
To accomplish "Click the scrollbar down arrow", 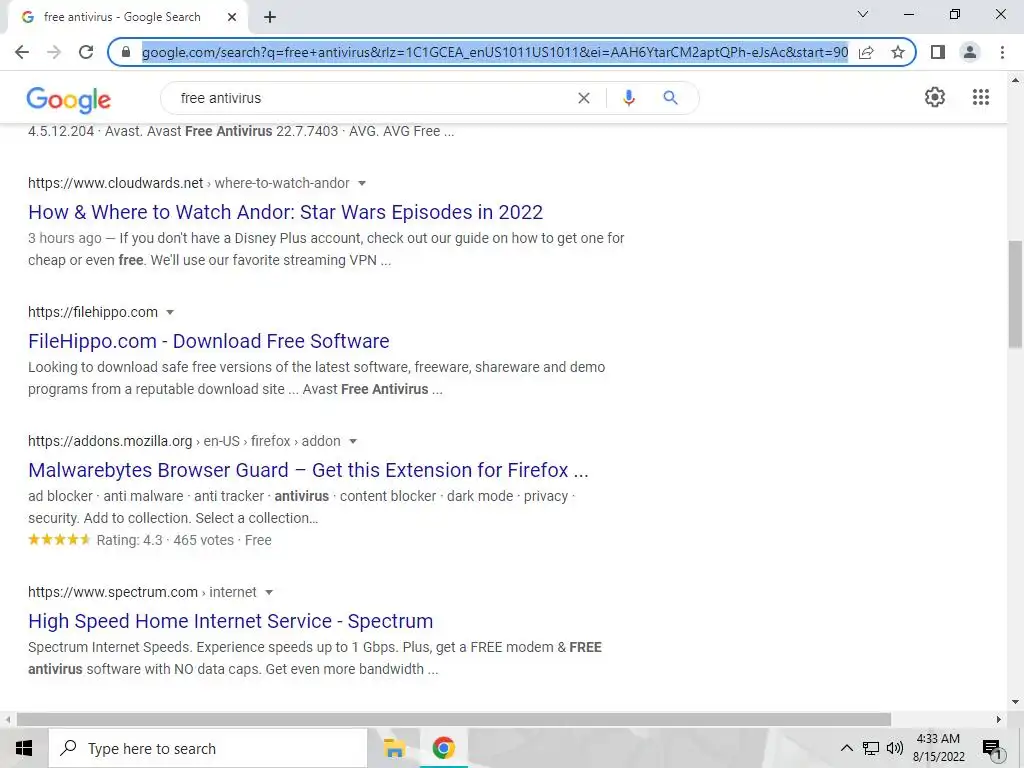I will [1015, 703].
